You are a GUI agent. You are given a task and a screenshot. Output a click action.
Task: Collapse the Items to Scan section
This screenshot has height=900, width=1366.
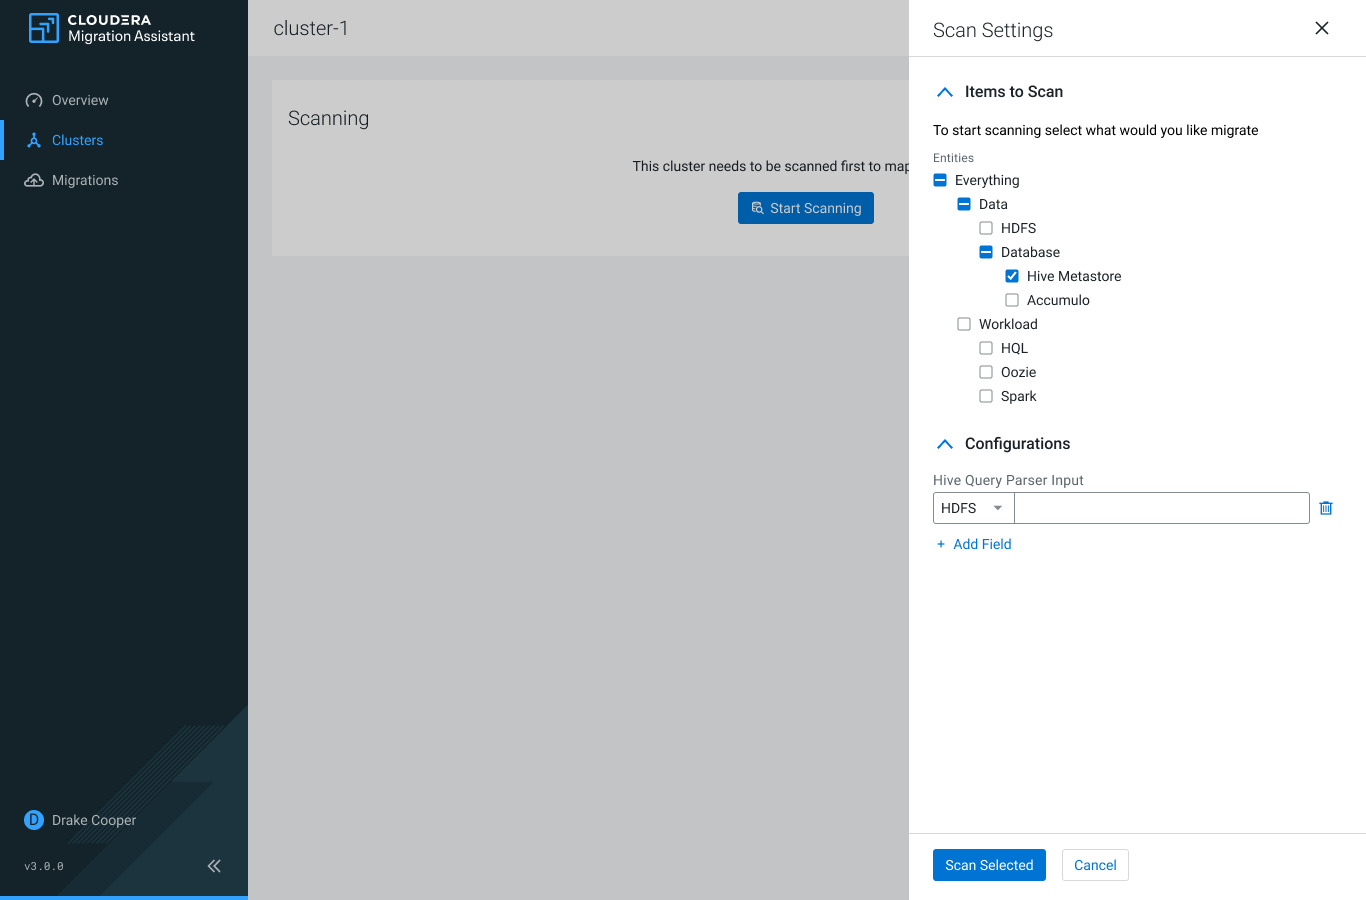[944, 92]
